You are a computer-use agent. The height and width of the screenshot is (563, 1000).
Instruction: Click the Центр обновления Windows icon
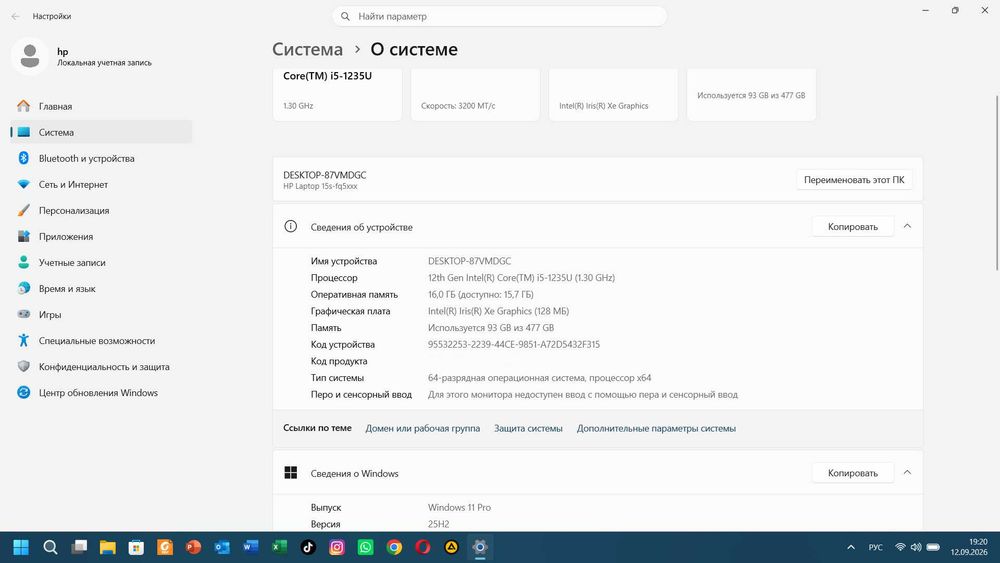(x=24, y=393)
